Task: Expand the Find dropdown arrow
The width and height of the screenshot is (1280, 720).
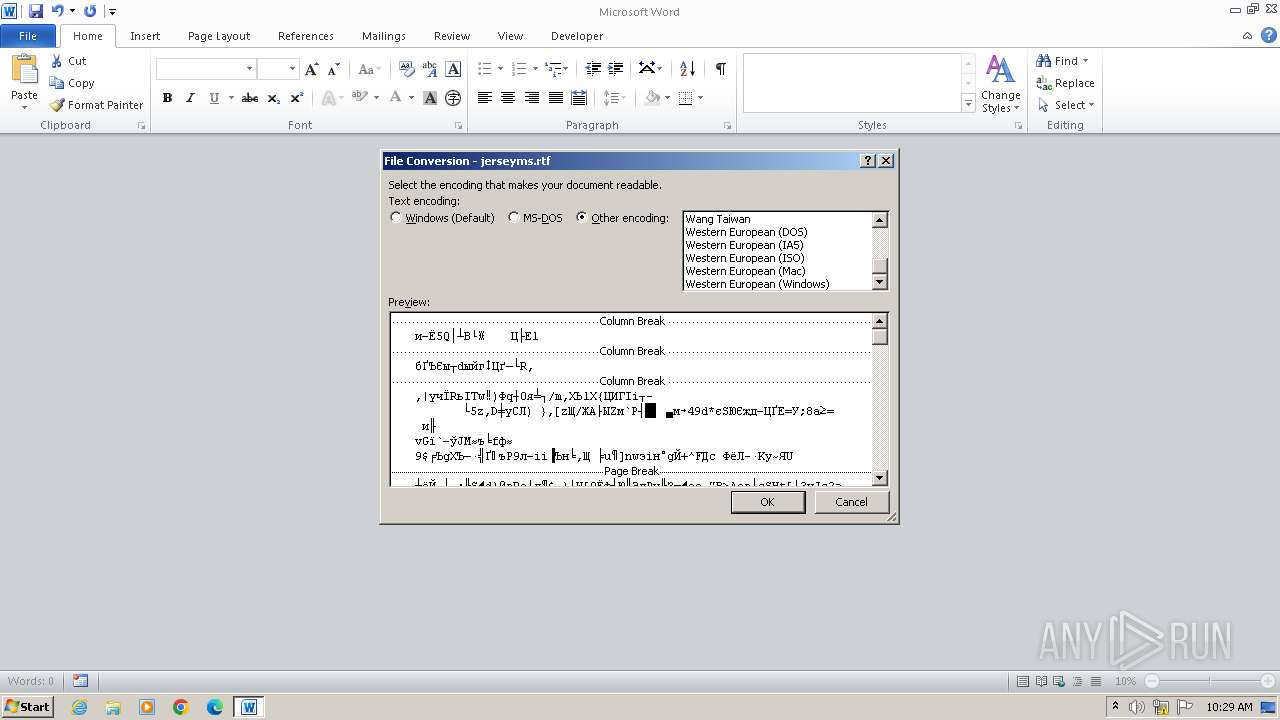Action: click(1086, 61)
